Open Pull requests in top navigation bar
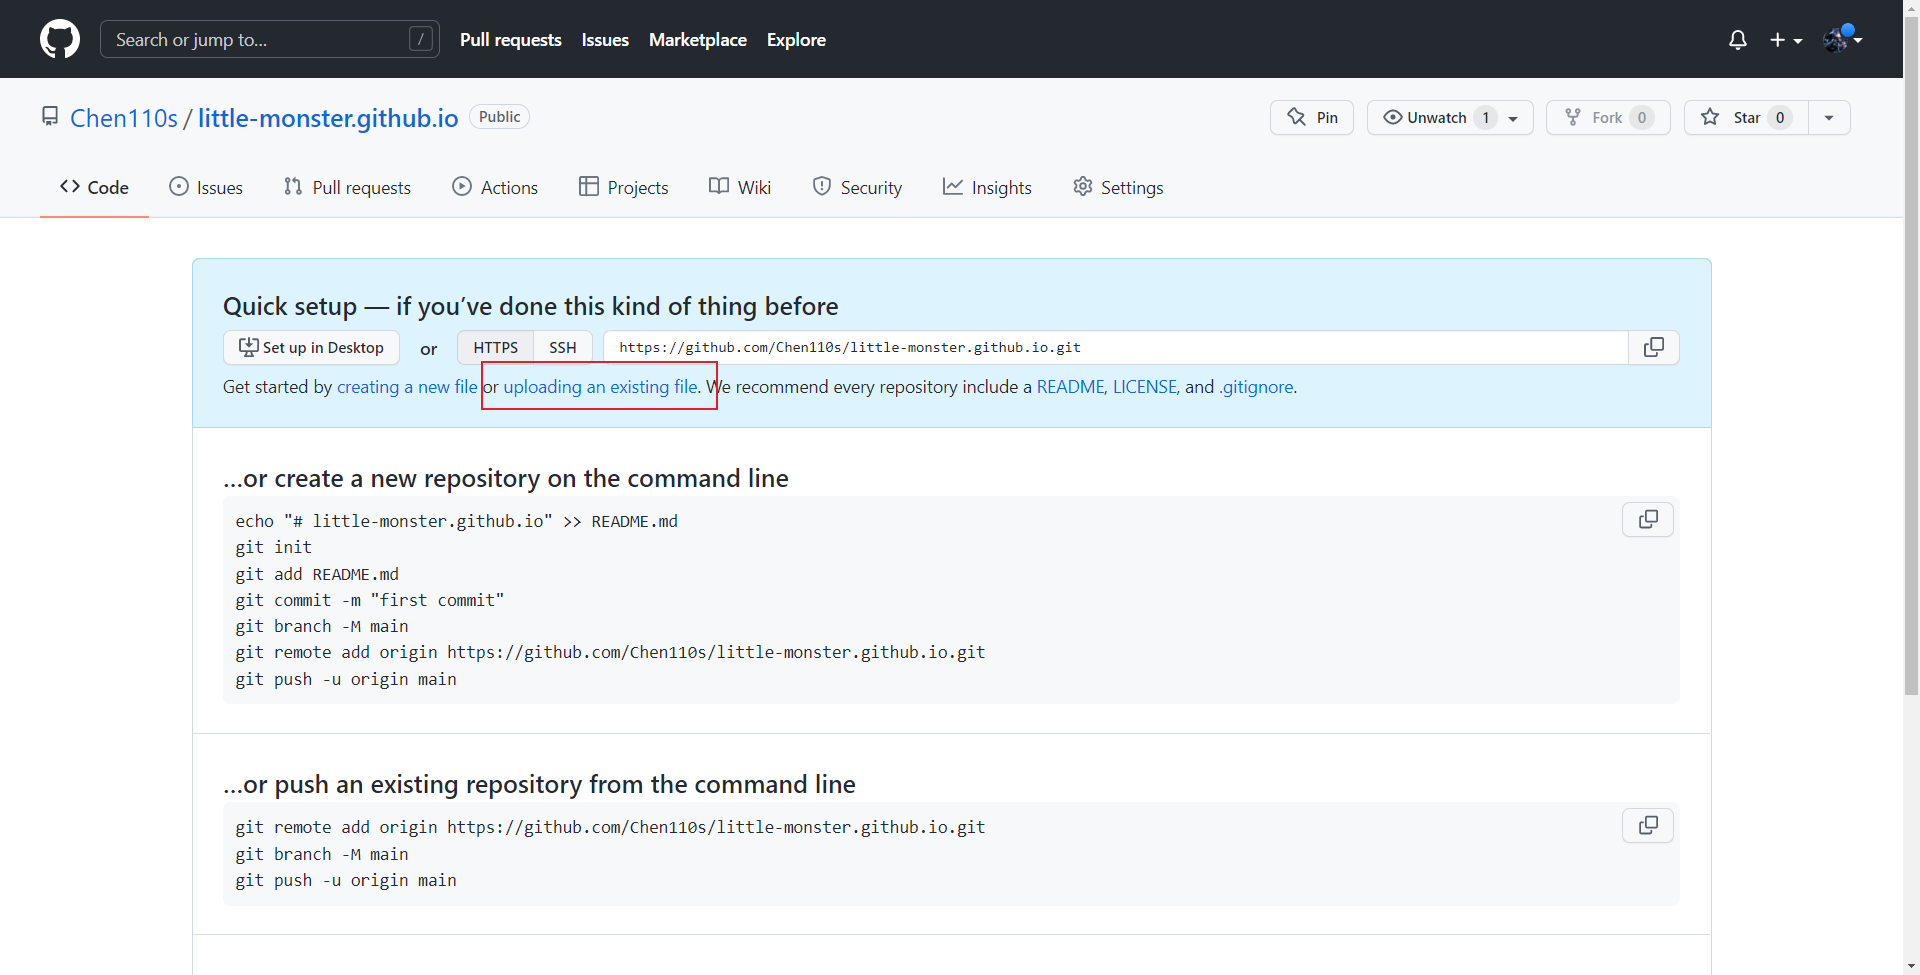1920x975 pixels. pos(510,39)
